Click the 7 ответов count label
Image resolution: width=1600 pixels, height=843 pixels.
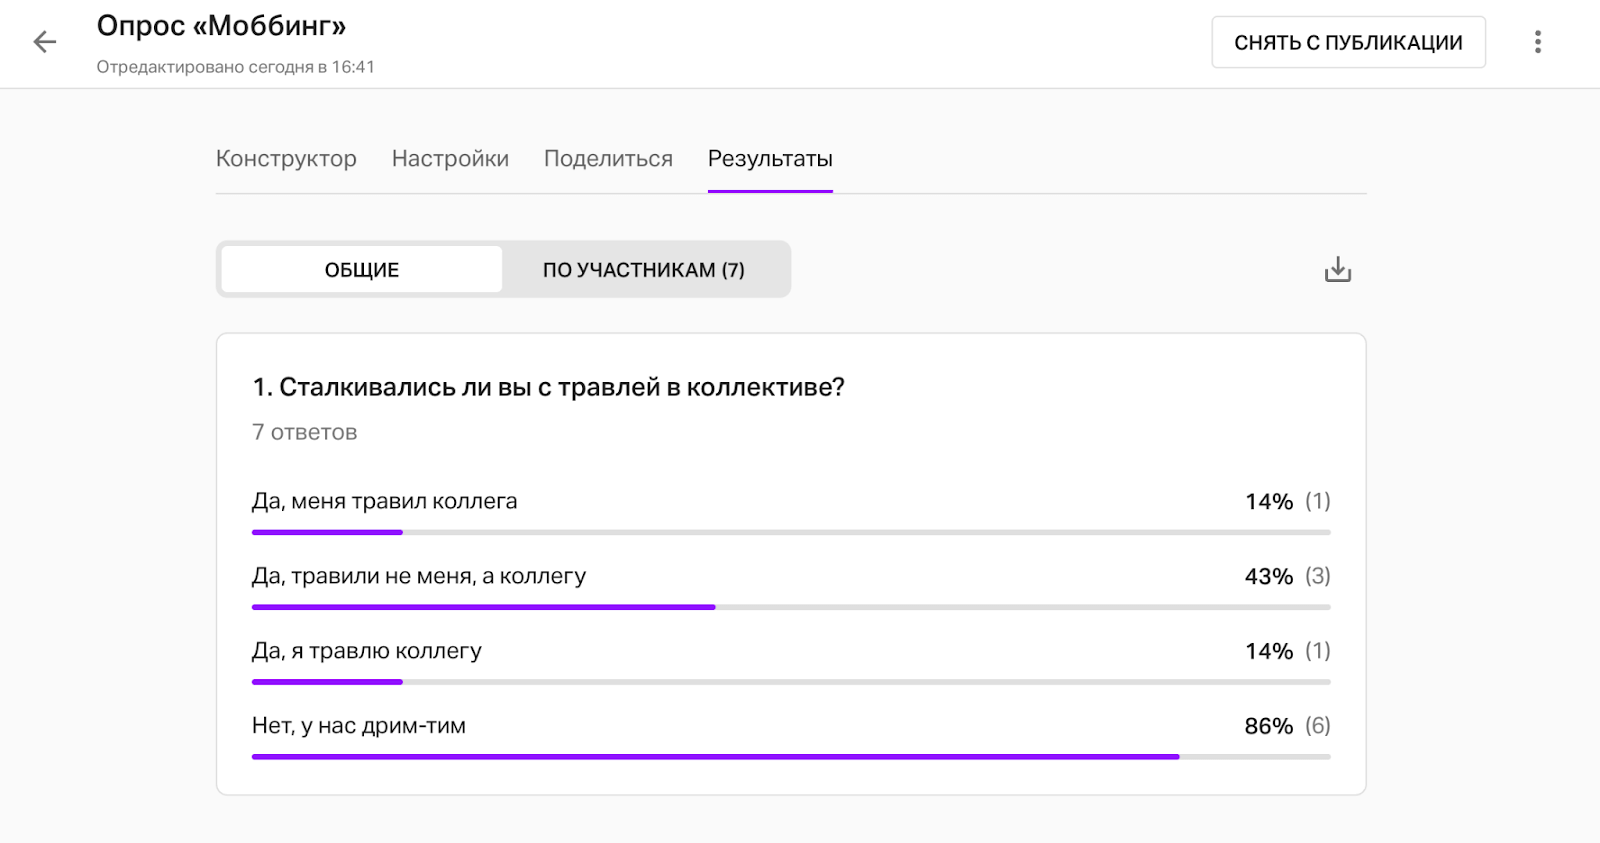[x=304, y=432]
